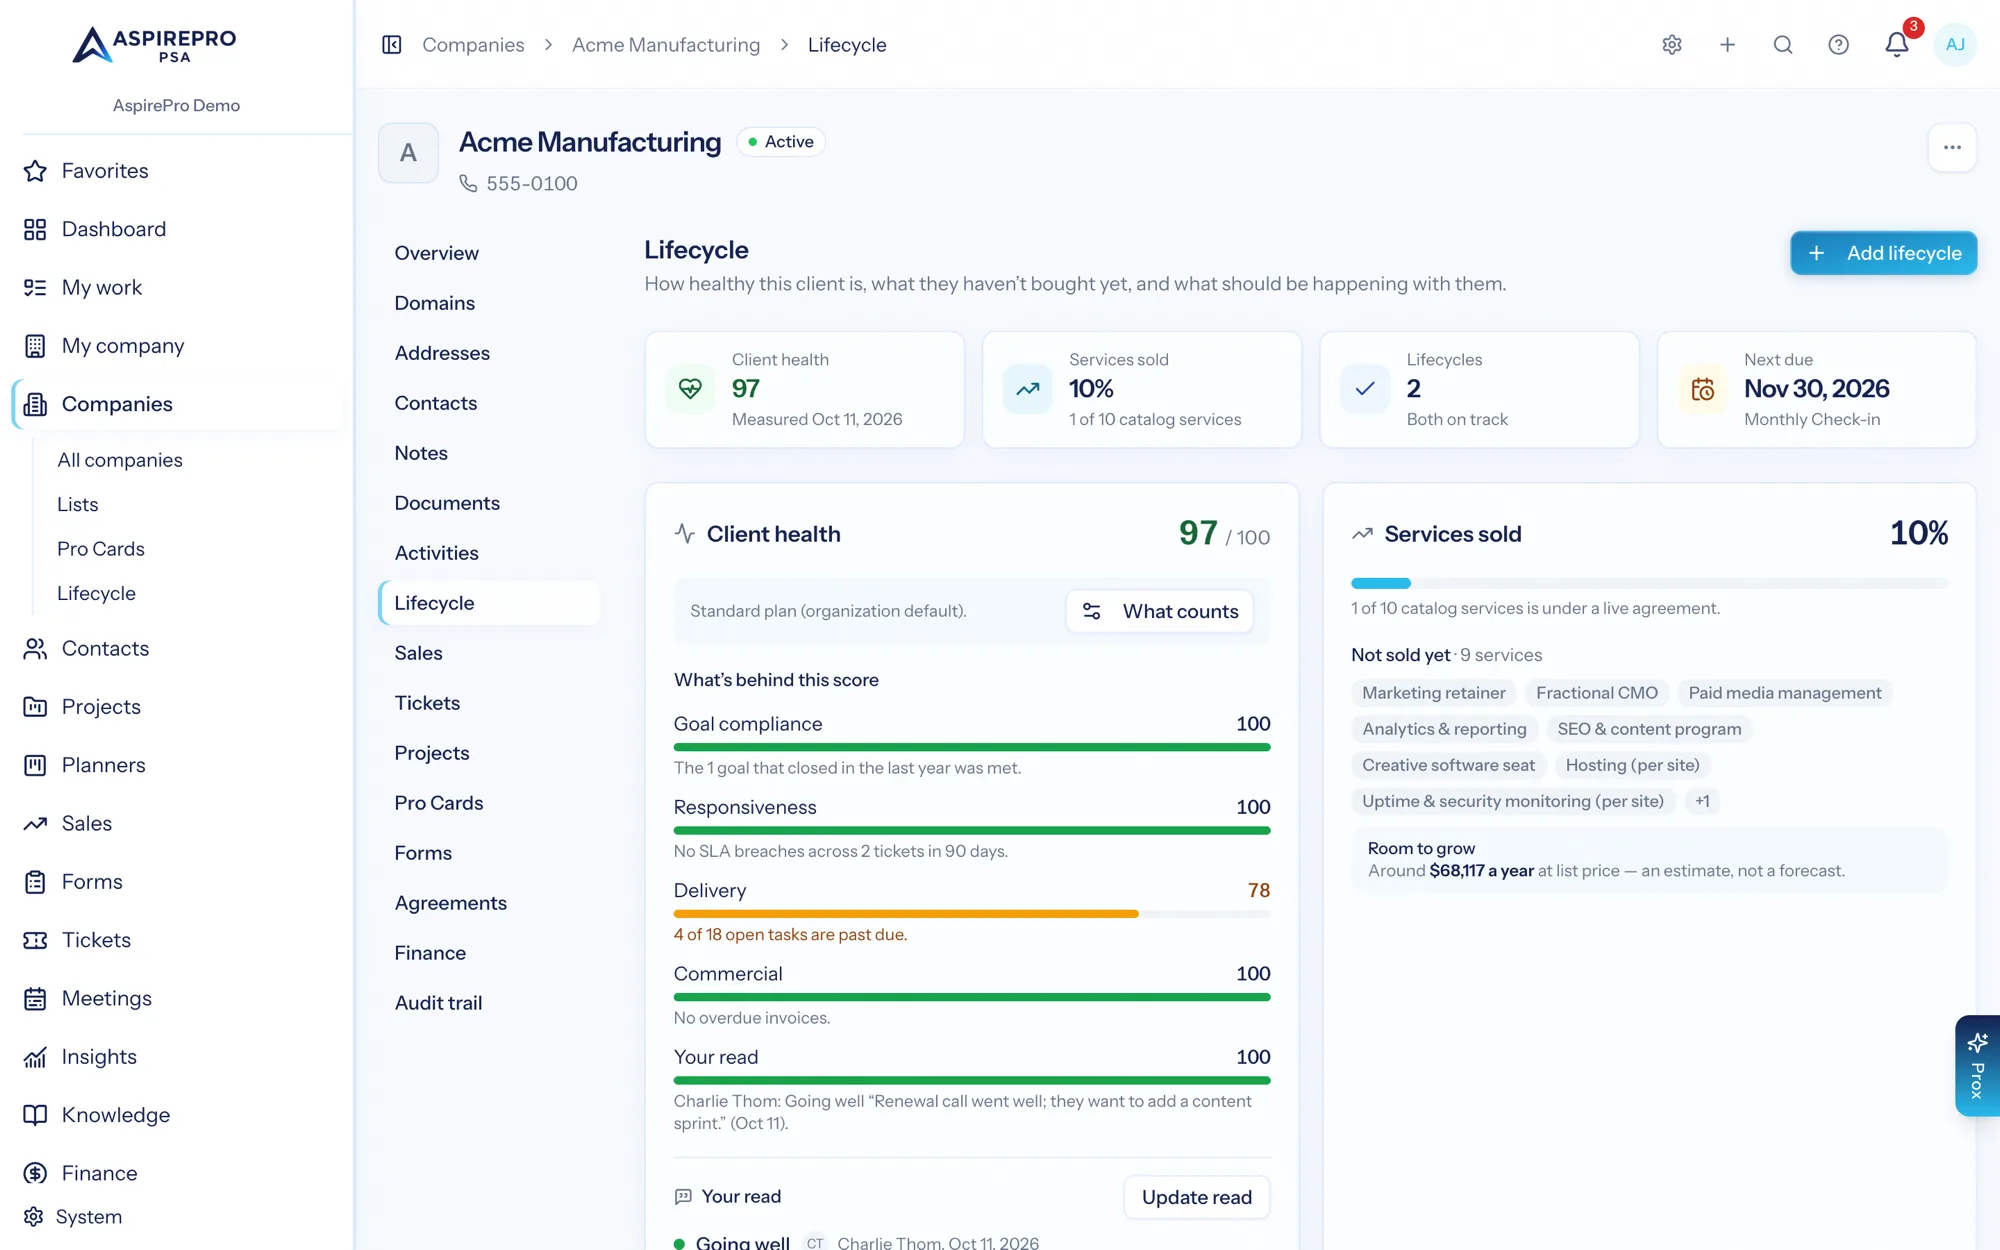
Task: Open Knowledge in the sidebar
Action: 177,1115
